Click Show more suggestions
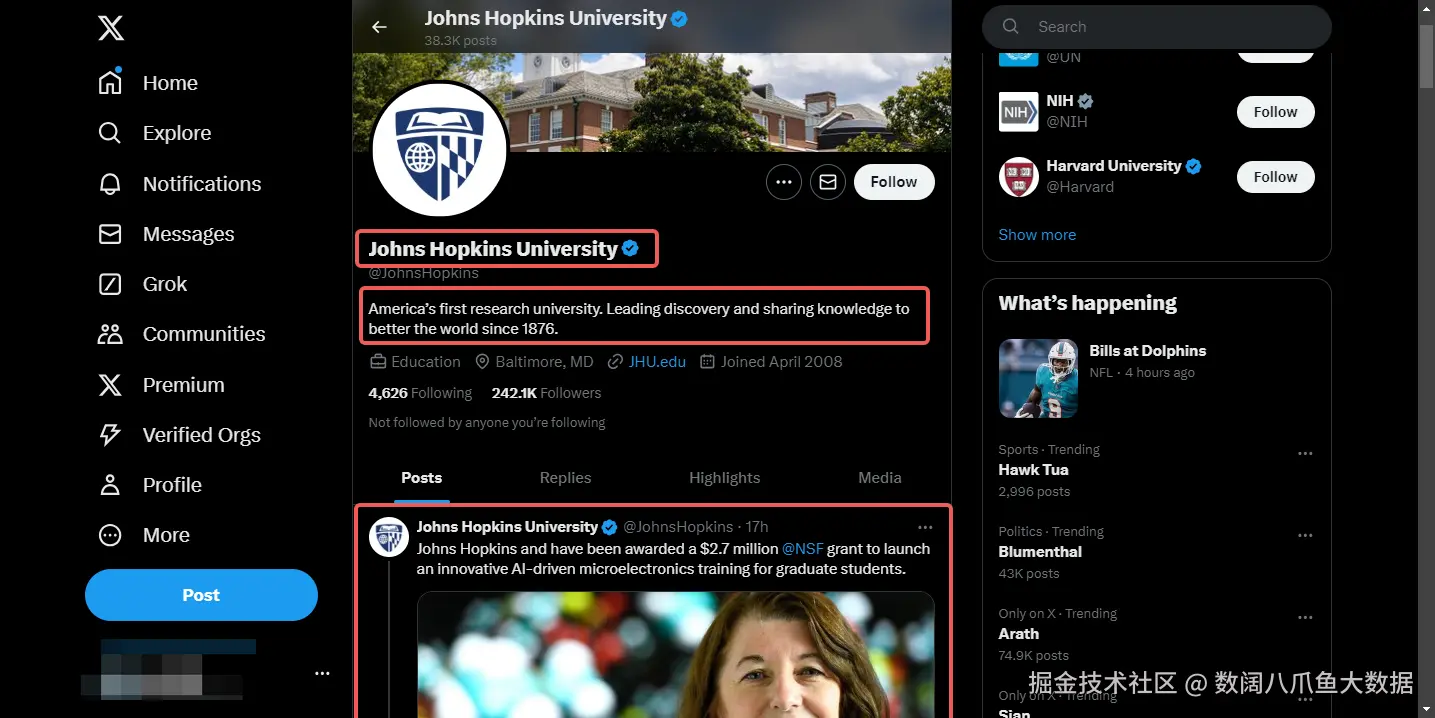 1037,235
